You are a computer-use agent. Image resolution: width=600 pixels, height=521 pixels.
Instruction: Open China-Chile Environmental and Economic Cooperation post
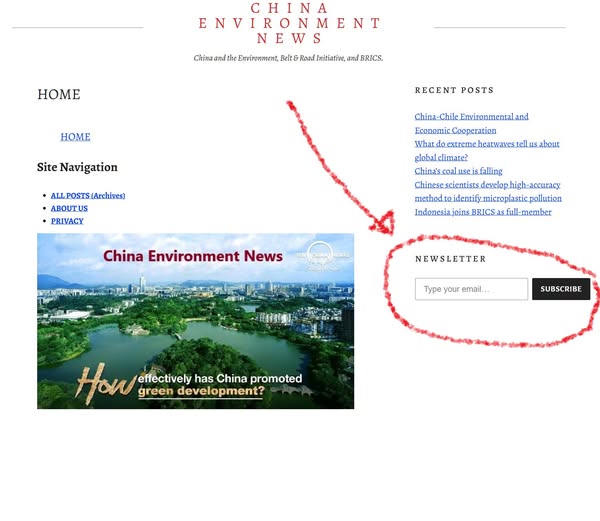pos(471,124)
